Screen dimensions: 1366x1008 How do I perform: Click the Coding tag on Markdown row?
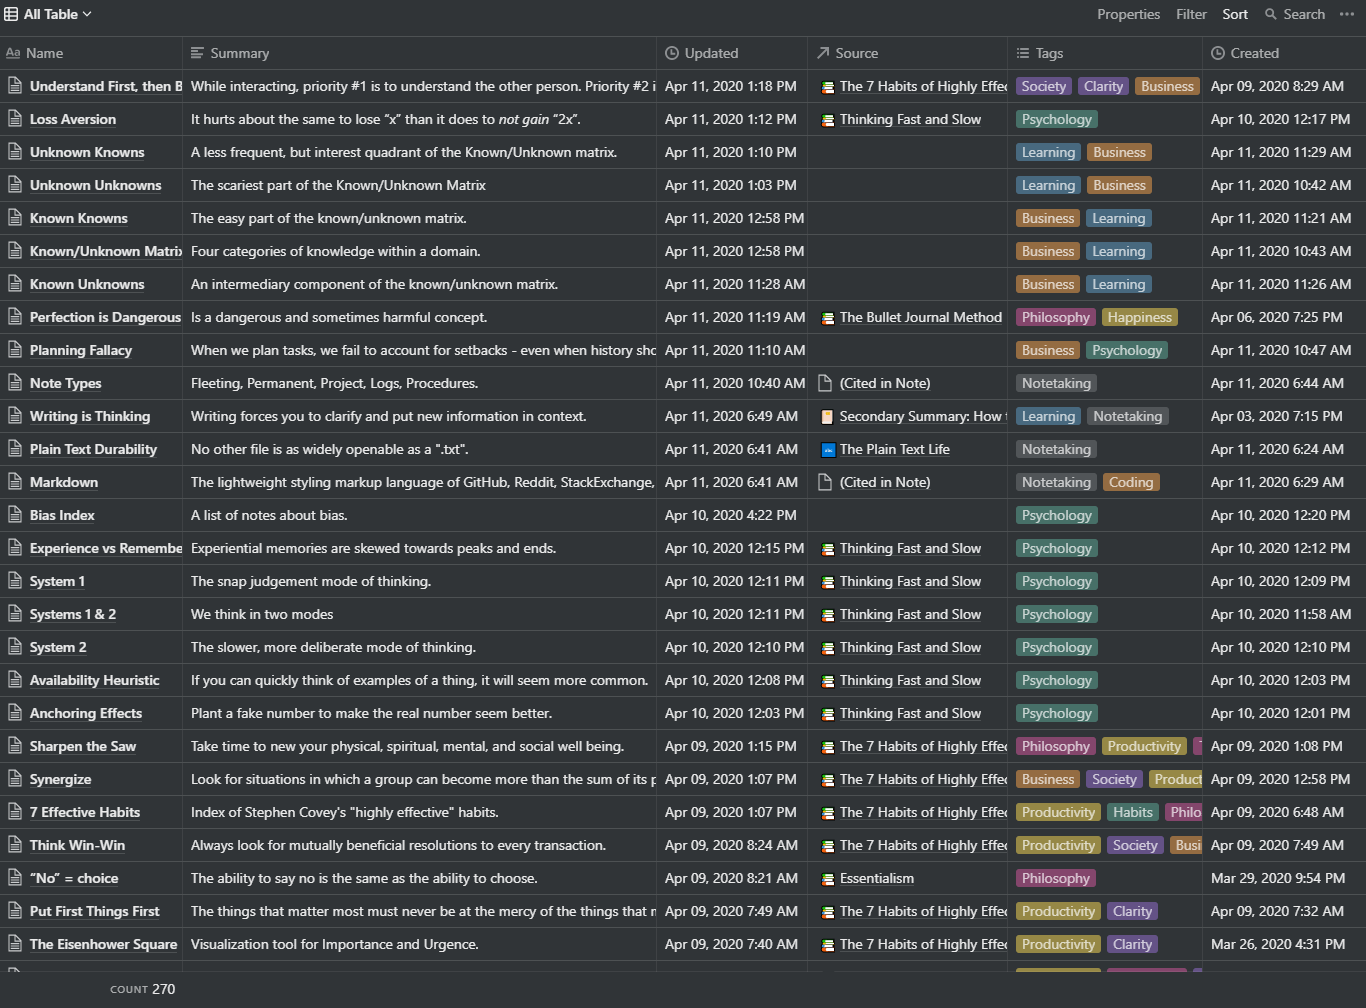pyautogui.click(x=1130, y=482)
